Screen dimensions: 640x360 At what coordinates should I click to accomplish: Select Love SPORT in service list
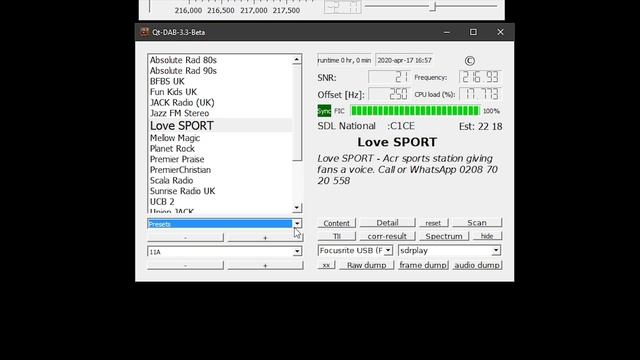220,126
